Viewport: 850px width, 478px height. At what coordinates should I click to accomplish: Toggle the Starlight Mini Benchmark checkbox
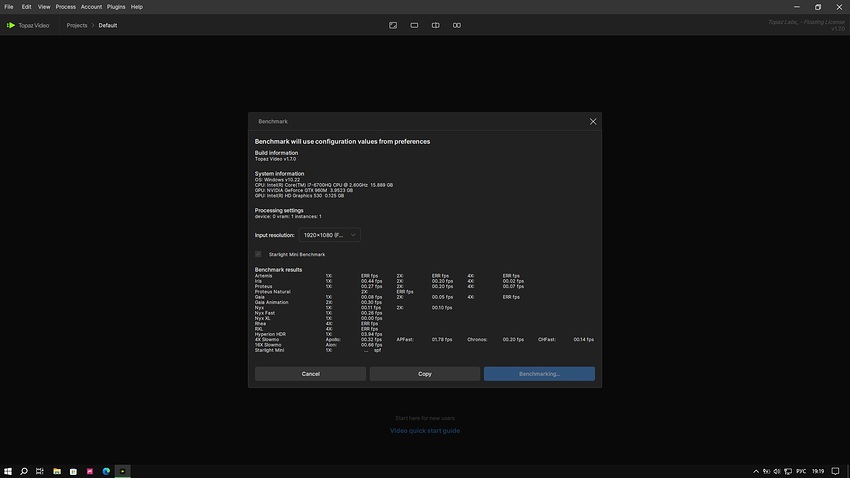258,254
